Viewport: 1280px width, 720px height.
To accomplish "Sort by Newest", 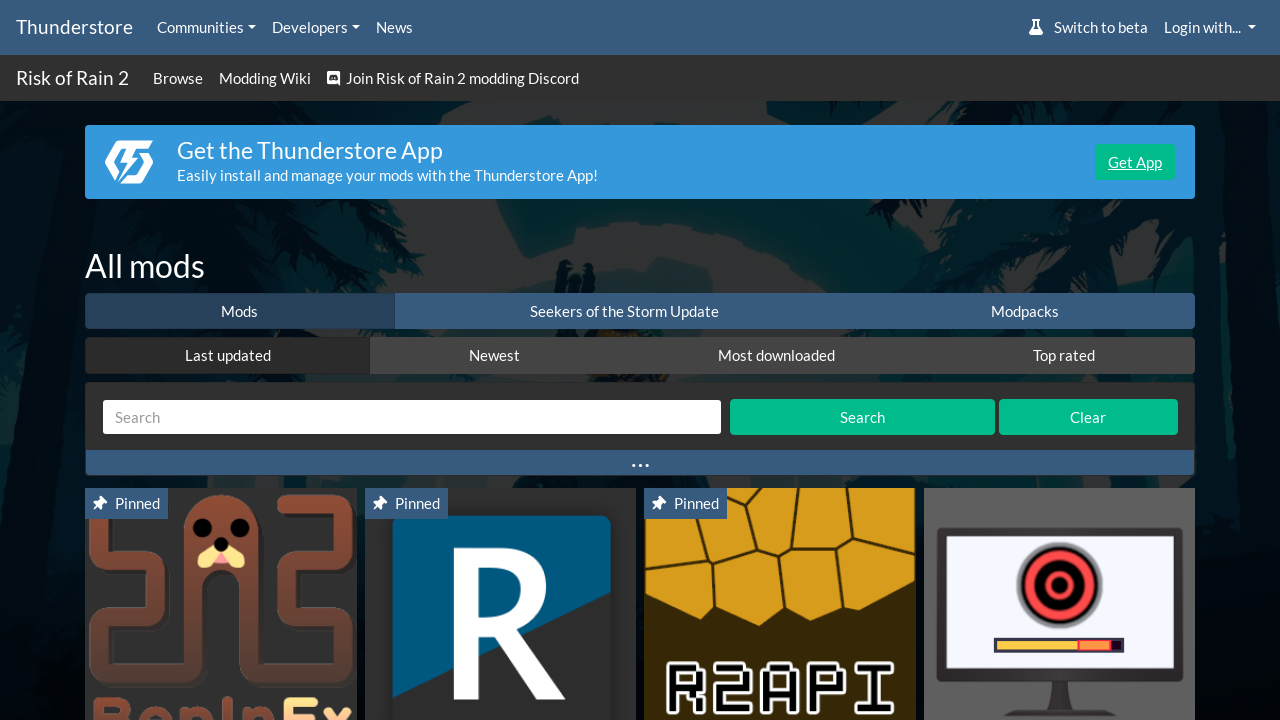I will click(x=494, y=355).
